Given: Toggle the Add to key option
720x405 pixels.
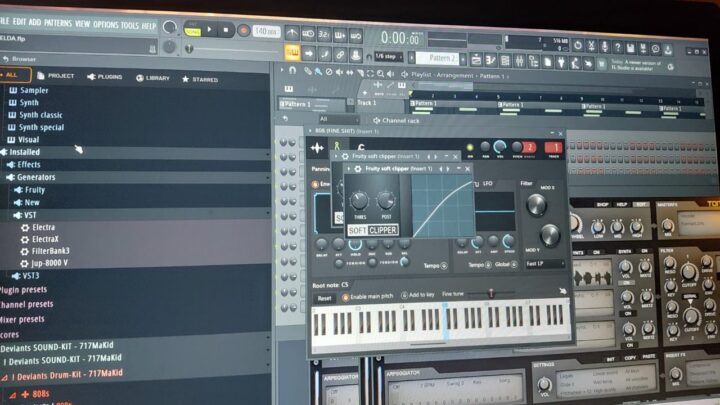Looking at the screenshot, I should pyautogui.click(x=404, y=297).
